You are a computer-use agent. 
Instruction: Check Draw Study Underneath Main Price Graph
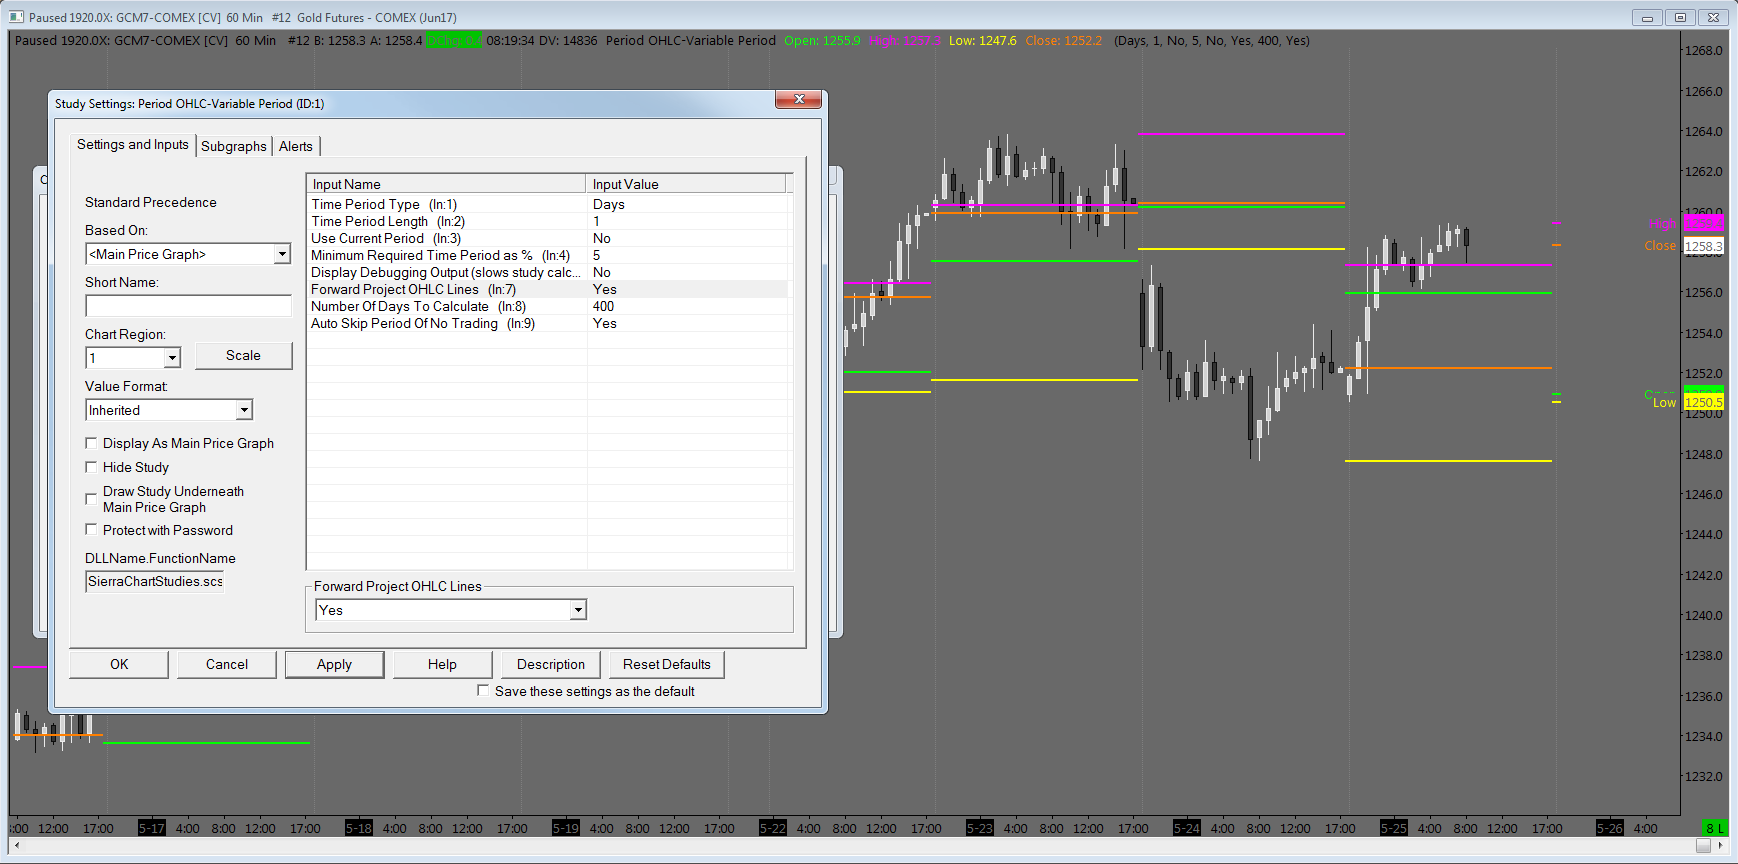click(92, 498)
